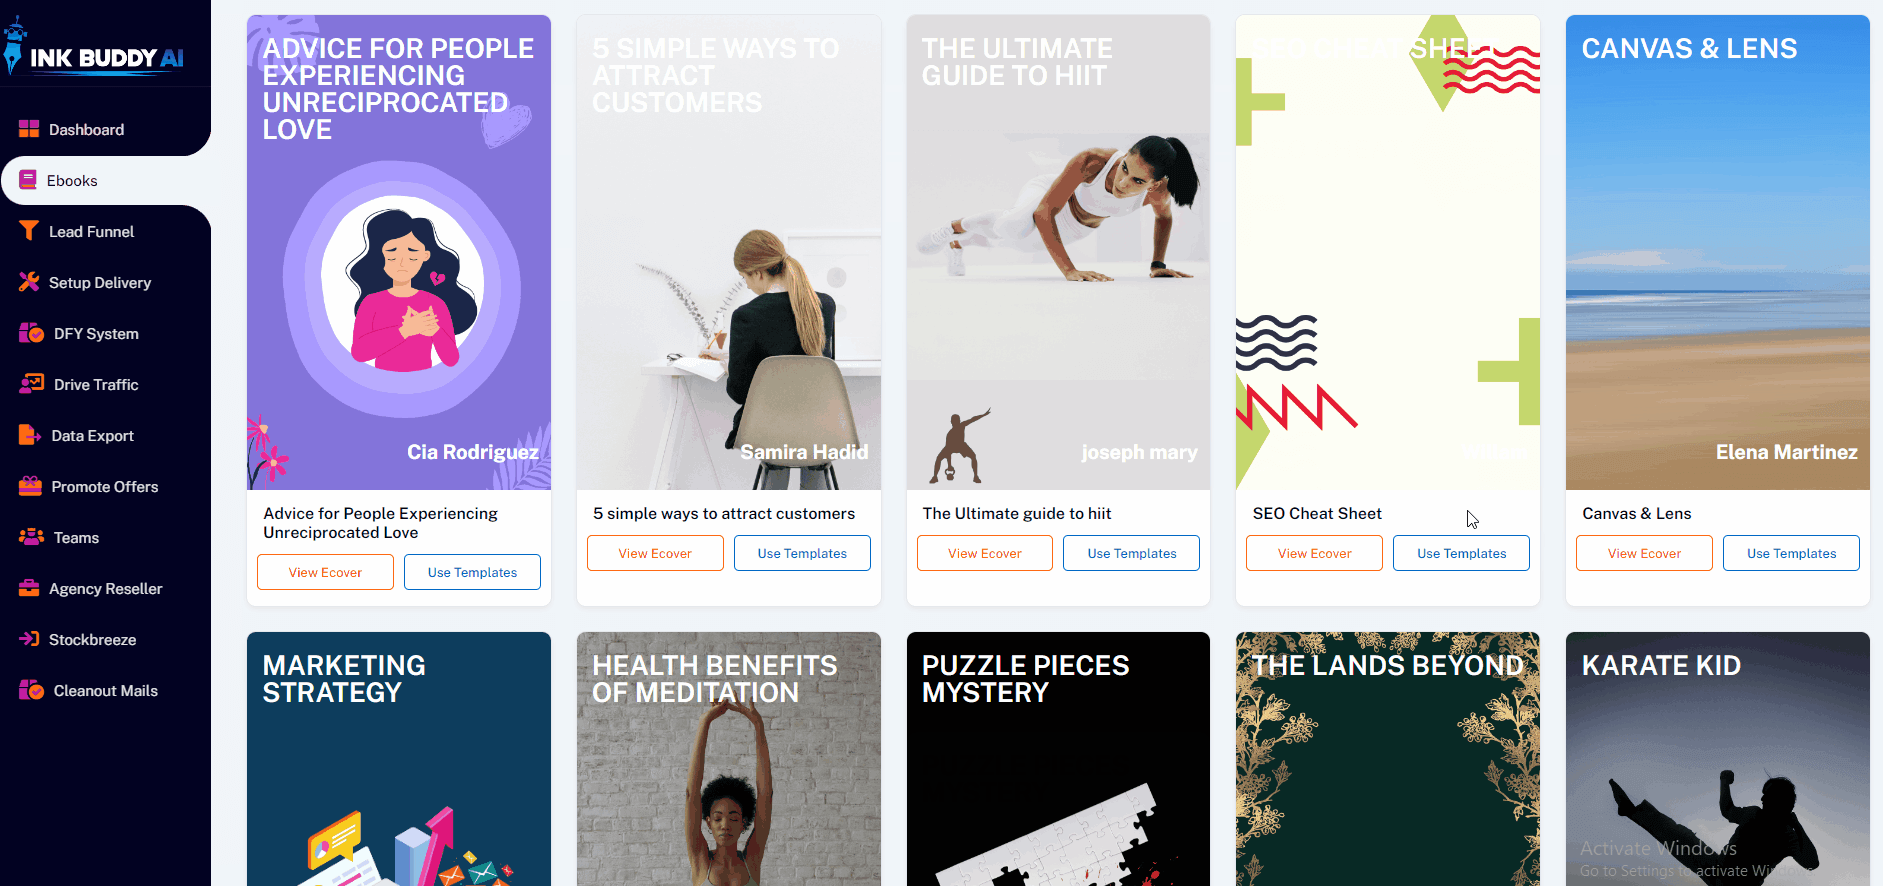Viewport: 1883px width, 886px height.
Task: Click the Stockbreeze arrow icon
Action: pos(29,639)
